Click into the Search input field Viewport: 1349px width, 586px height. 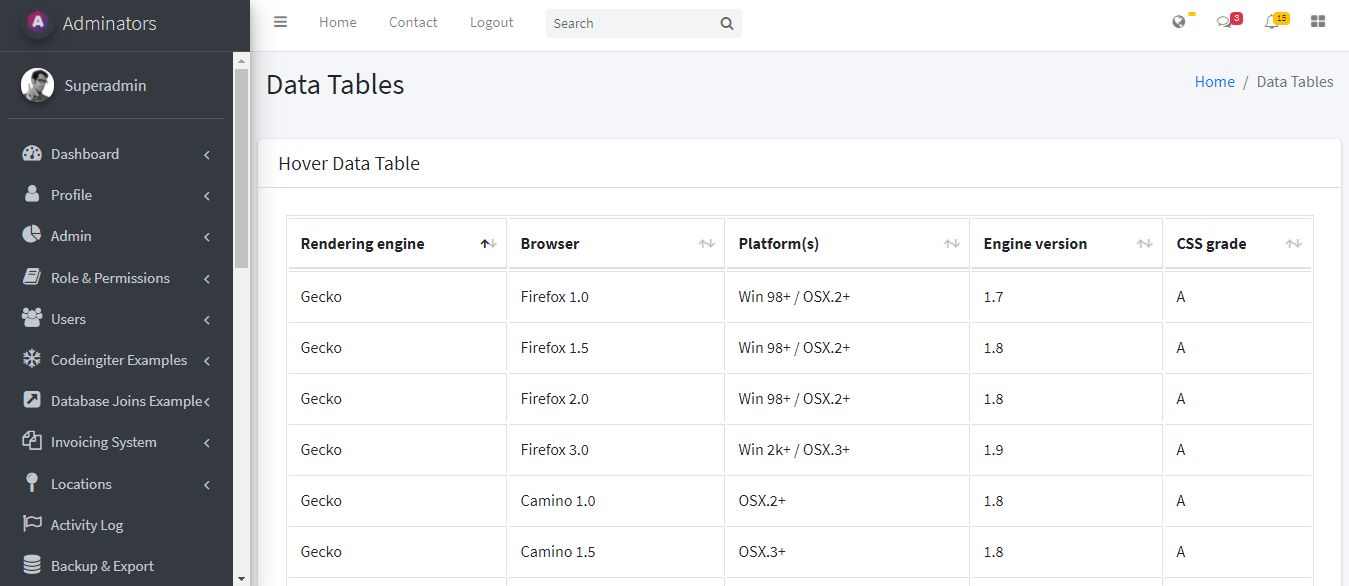630,24
